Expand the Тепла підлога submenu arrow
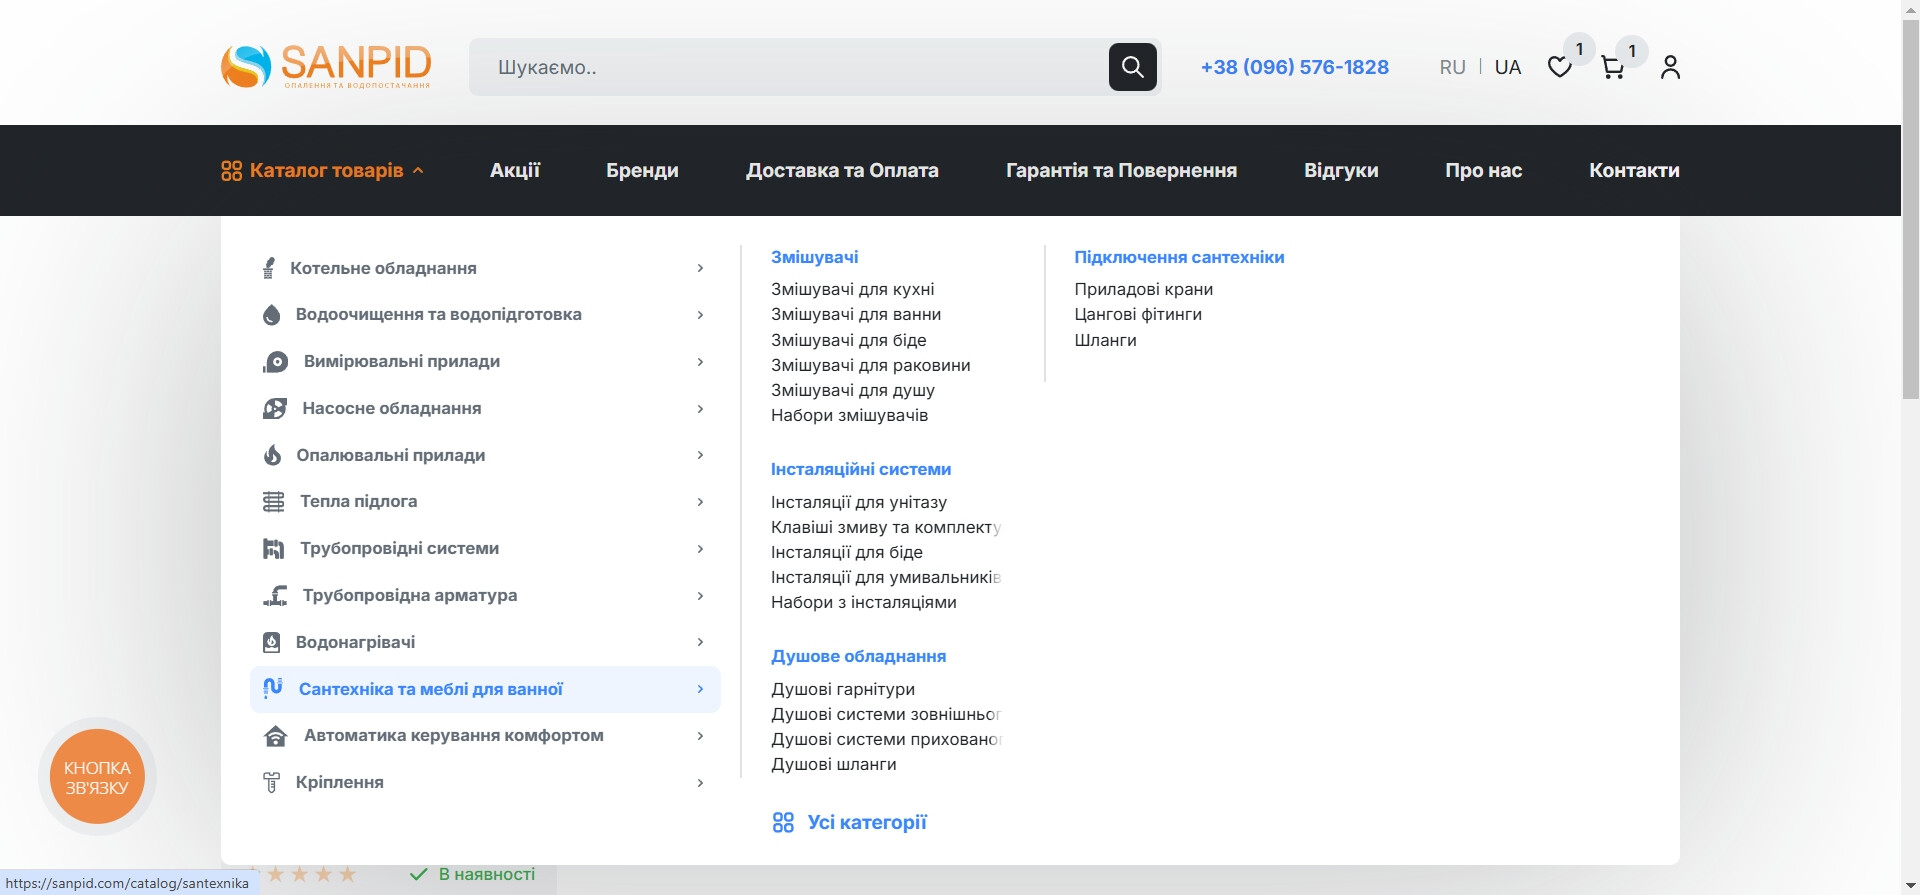1920x895 pixels. point(700,502)
